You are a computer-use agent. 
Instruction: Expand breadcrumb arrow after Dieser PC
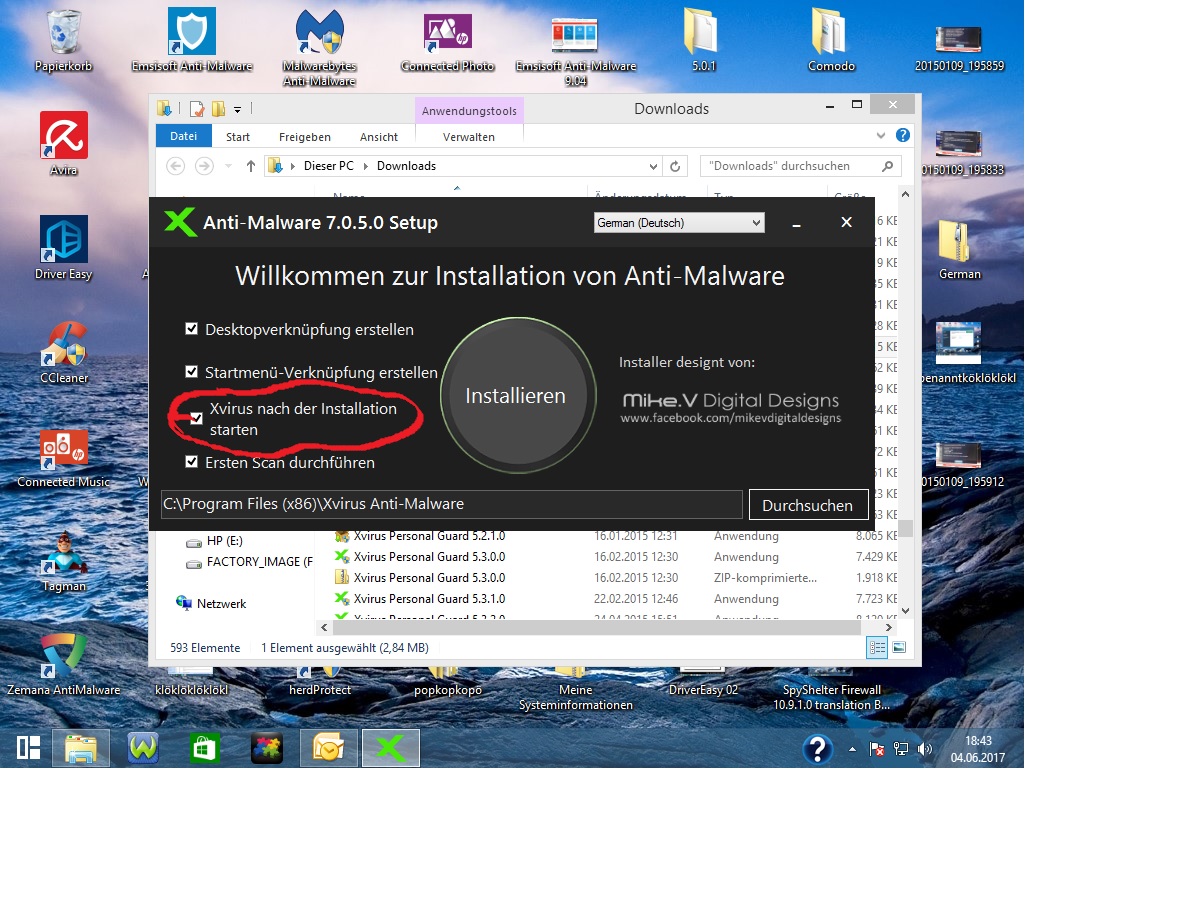(x=365, y=166)
